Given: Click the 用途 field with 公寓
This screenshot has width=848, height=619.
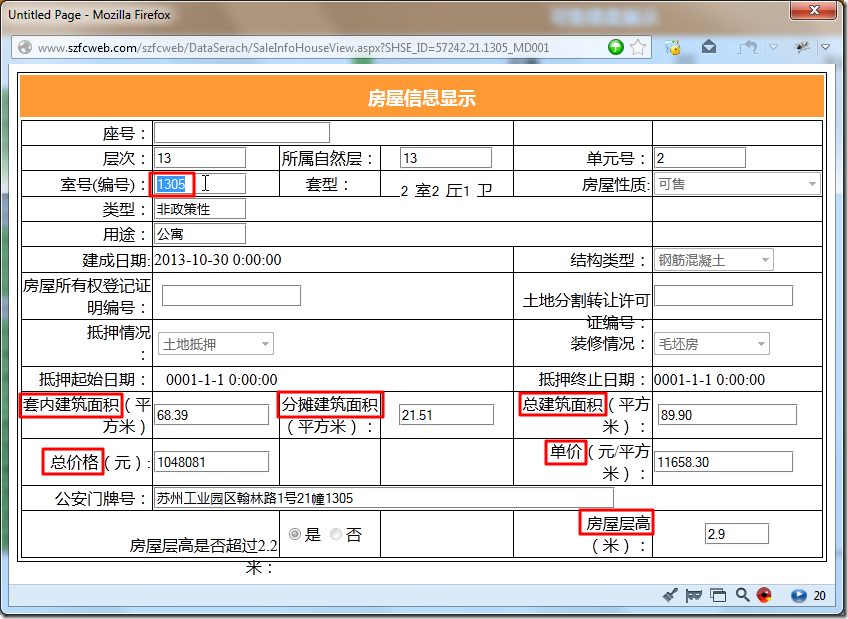Looking at the screenshot, I should point(200,234).
